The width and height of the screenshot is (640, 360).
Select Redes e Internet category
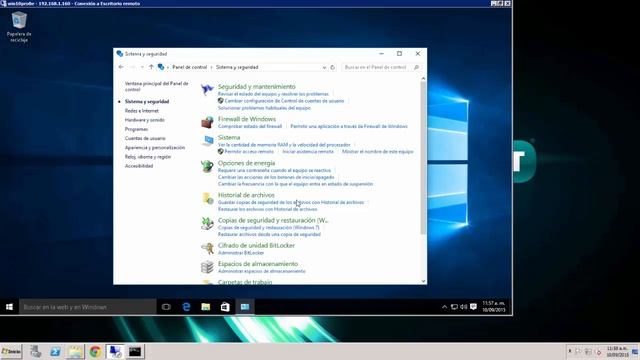[x=142, y=111]
